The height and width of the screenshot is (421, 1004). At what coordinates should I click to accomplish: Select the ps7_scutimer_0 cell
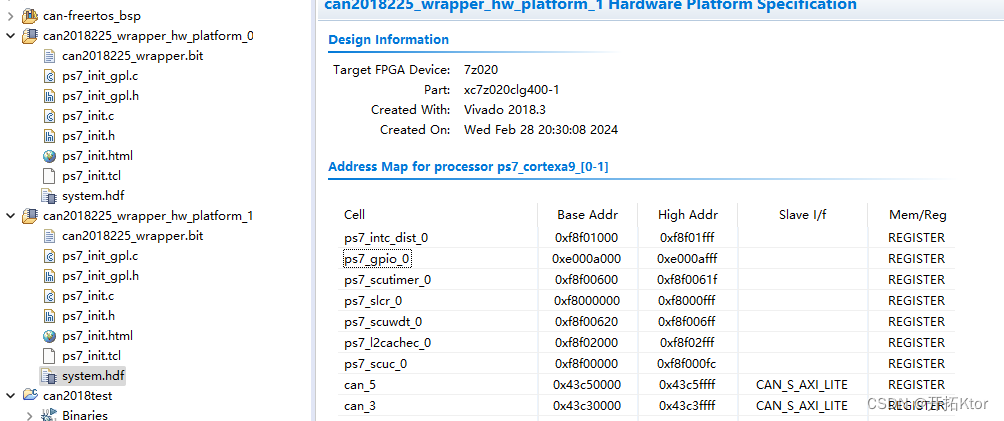pos(387,280)
